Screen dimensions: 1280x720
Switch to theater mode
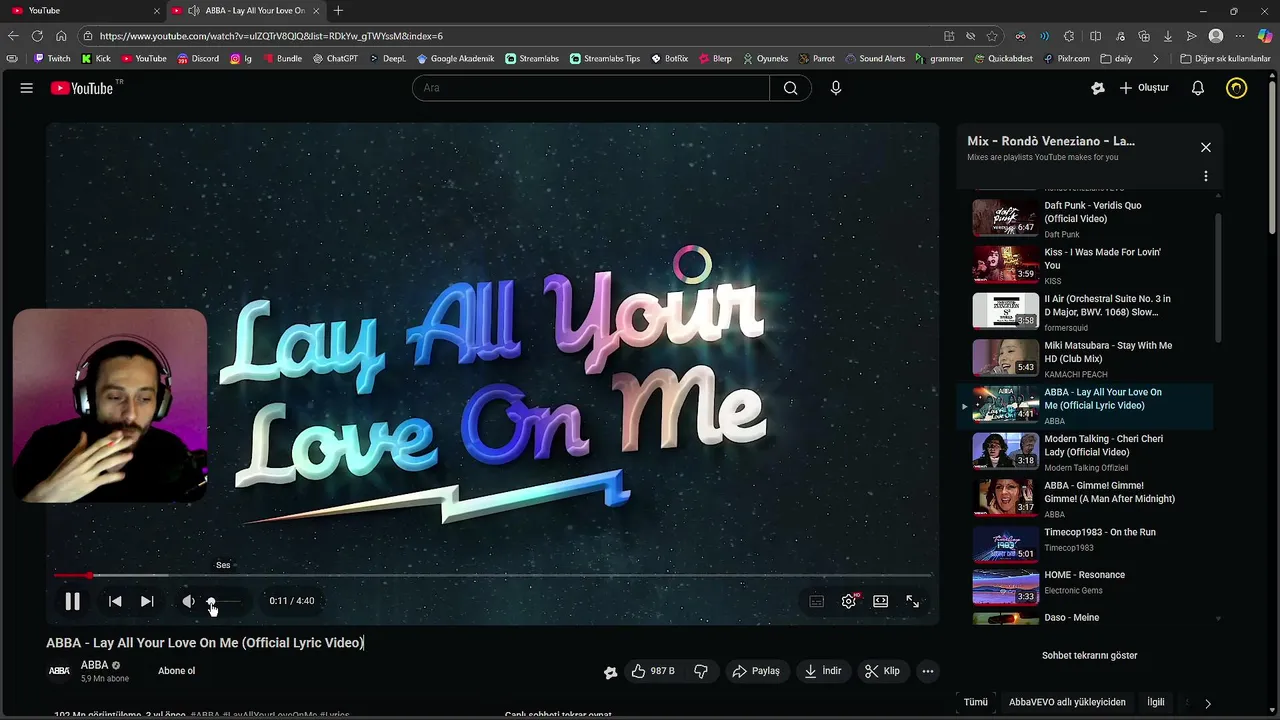[881, 601]
